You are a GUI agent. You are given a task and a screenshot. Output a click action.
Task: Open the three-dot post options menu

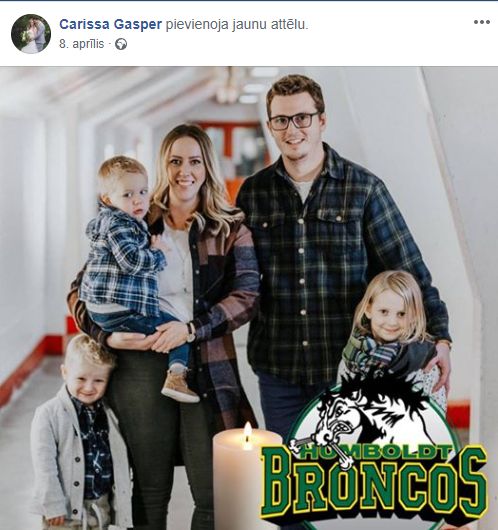coord(481,22)
